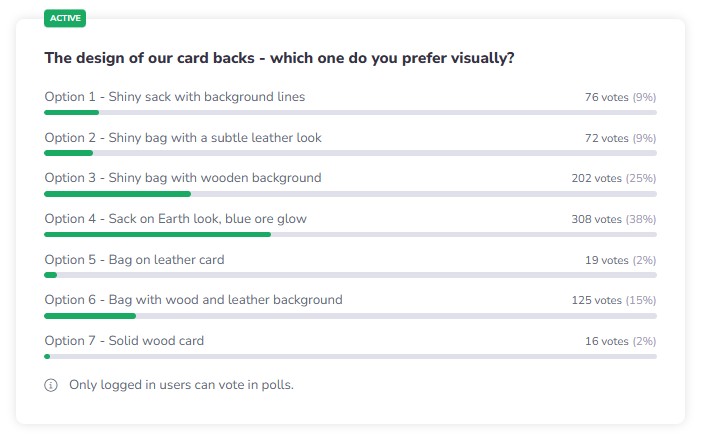Click the green ACTIVE status badge

pyautogui.click(x=66, y=18)
